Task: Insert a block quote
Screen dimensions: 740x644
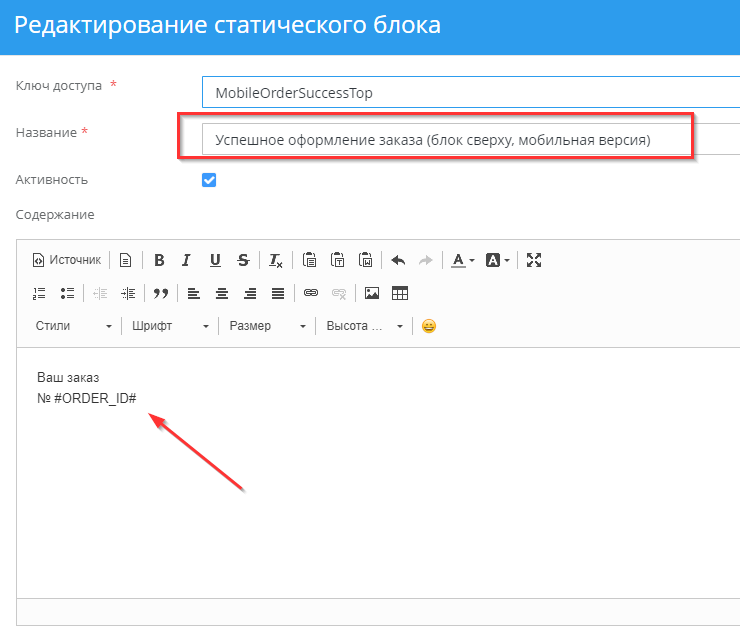Action: (x=160, y=293)
